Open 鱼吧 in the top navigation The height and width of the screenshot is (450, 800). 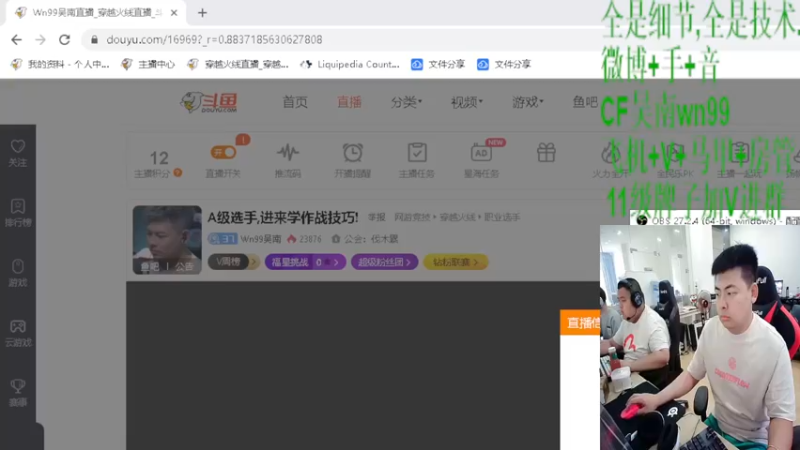coord(585,102)
